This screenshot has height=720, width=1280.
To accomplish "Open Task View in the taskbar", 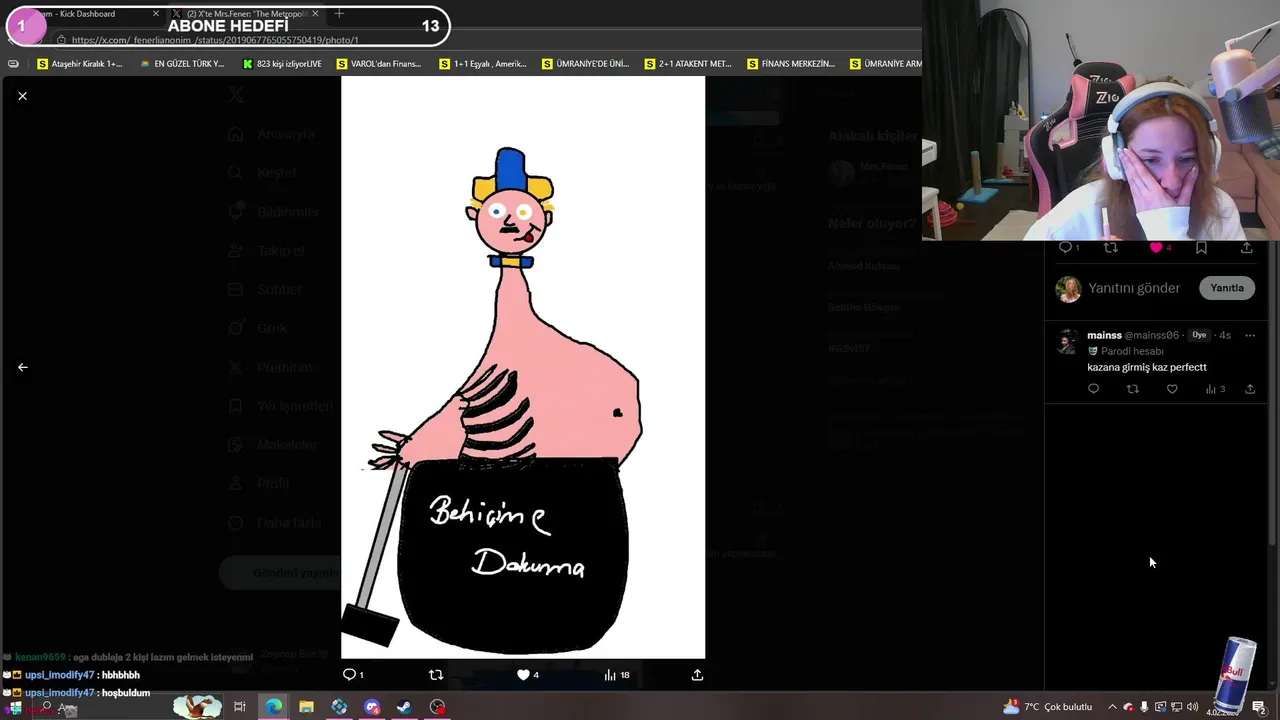I will pyautogui.click(x=240, y=707).
